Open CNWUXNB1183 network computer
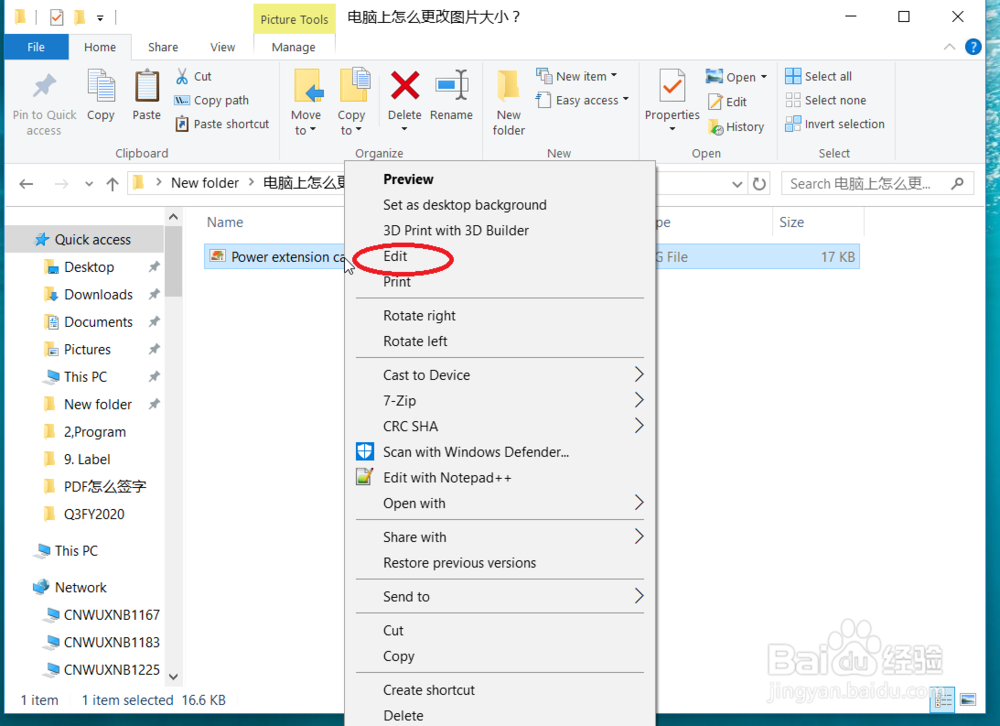The width and height of the screenshot is (1000, 726). coord(112,642)
